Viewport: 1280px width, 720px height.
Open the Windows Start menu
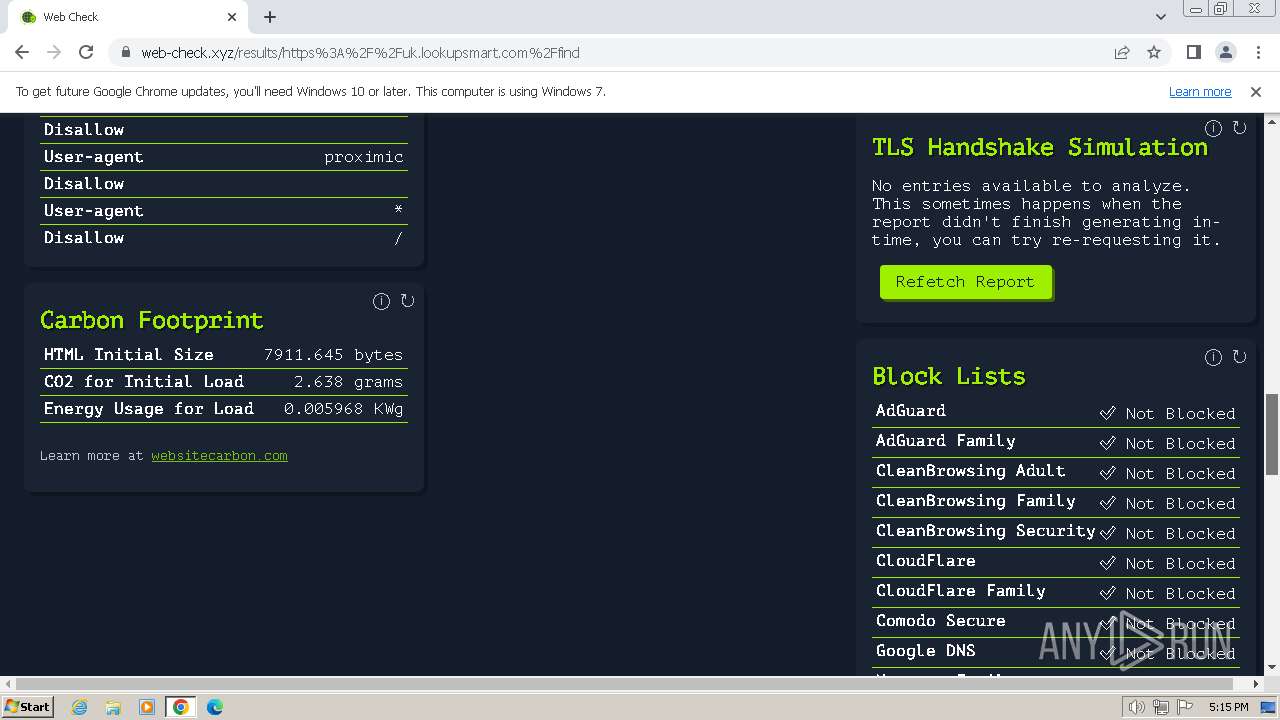[x=28, y=706]
